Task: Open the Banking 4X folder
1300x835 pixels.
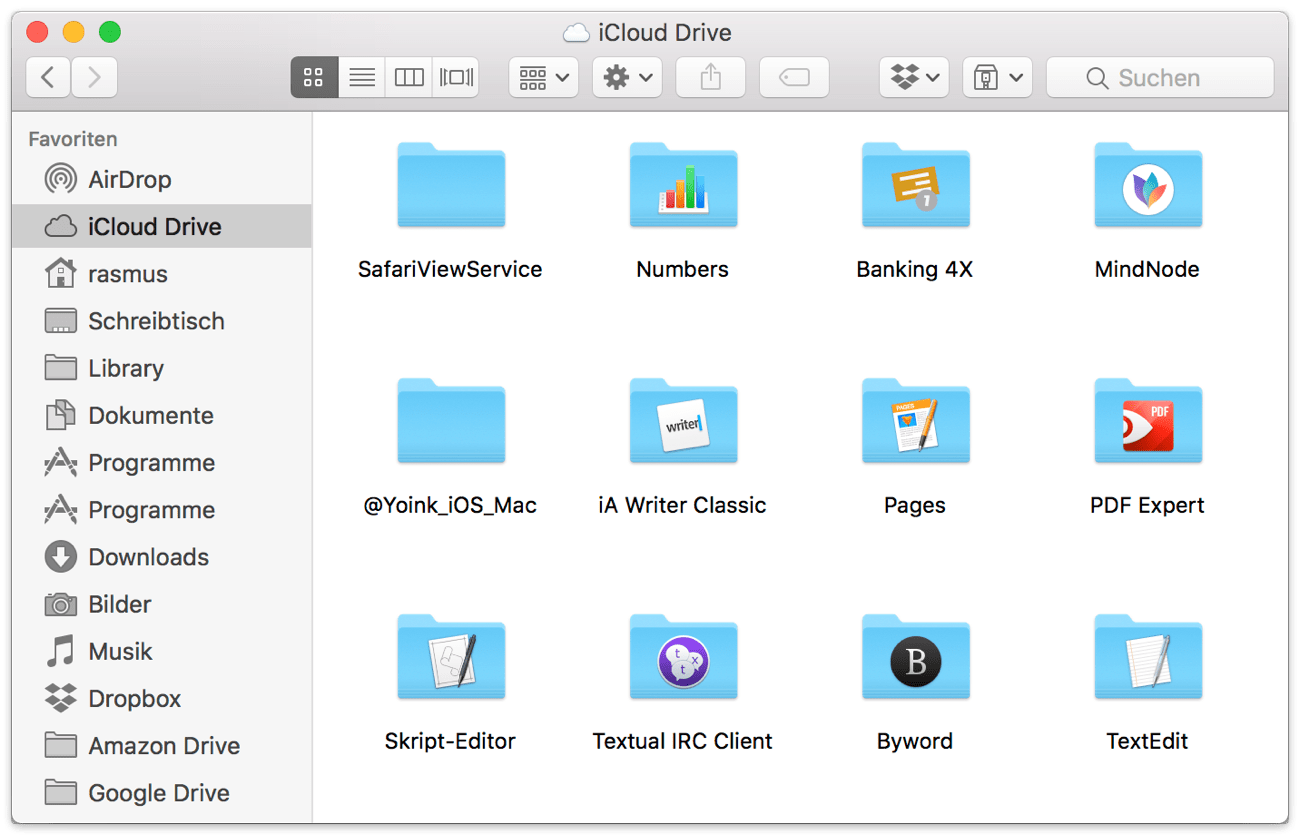Action: (915, 185)
